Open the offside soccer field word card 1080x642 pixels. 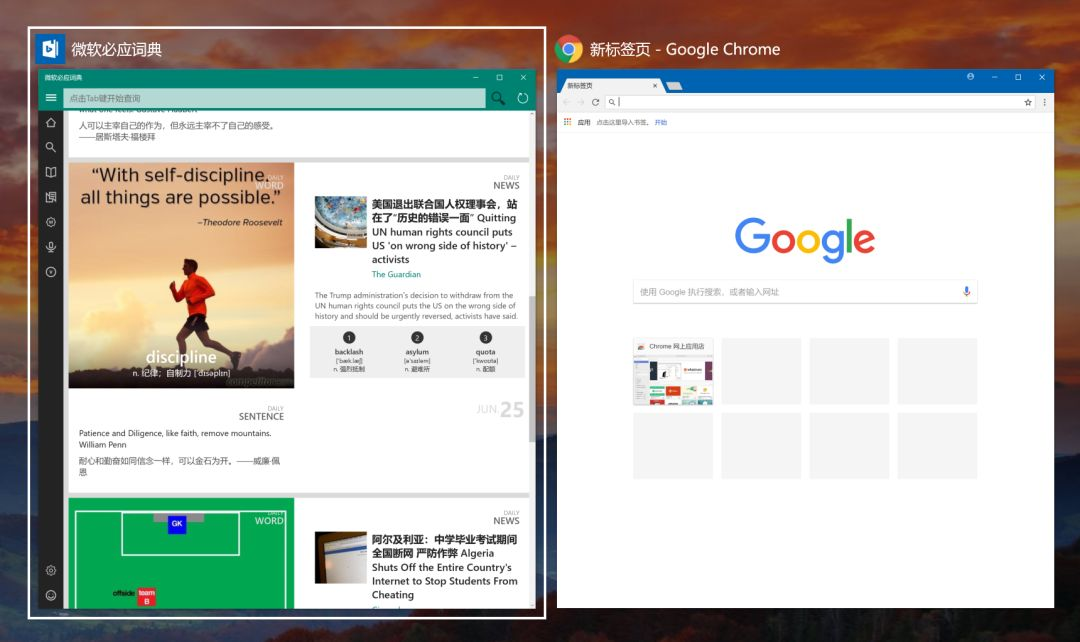181,553
